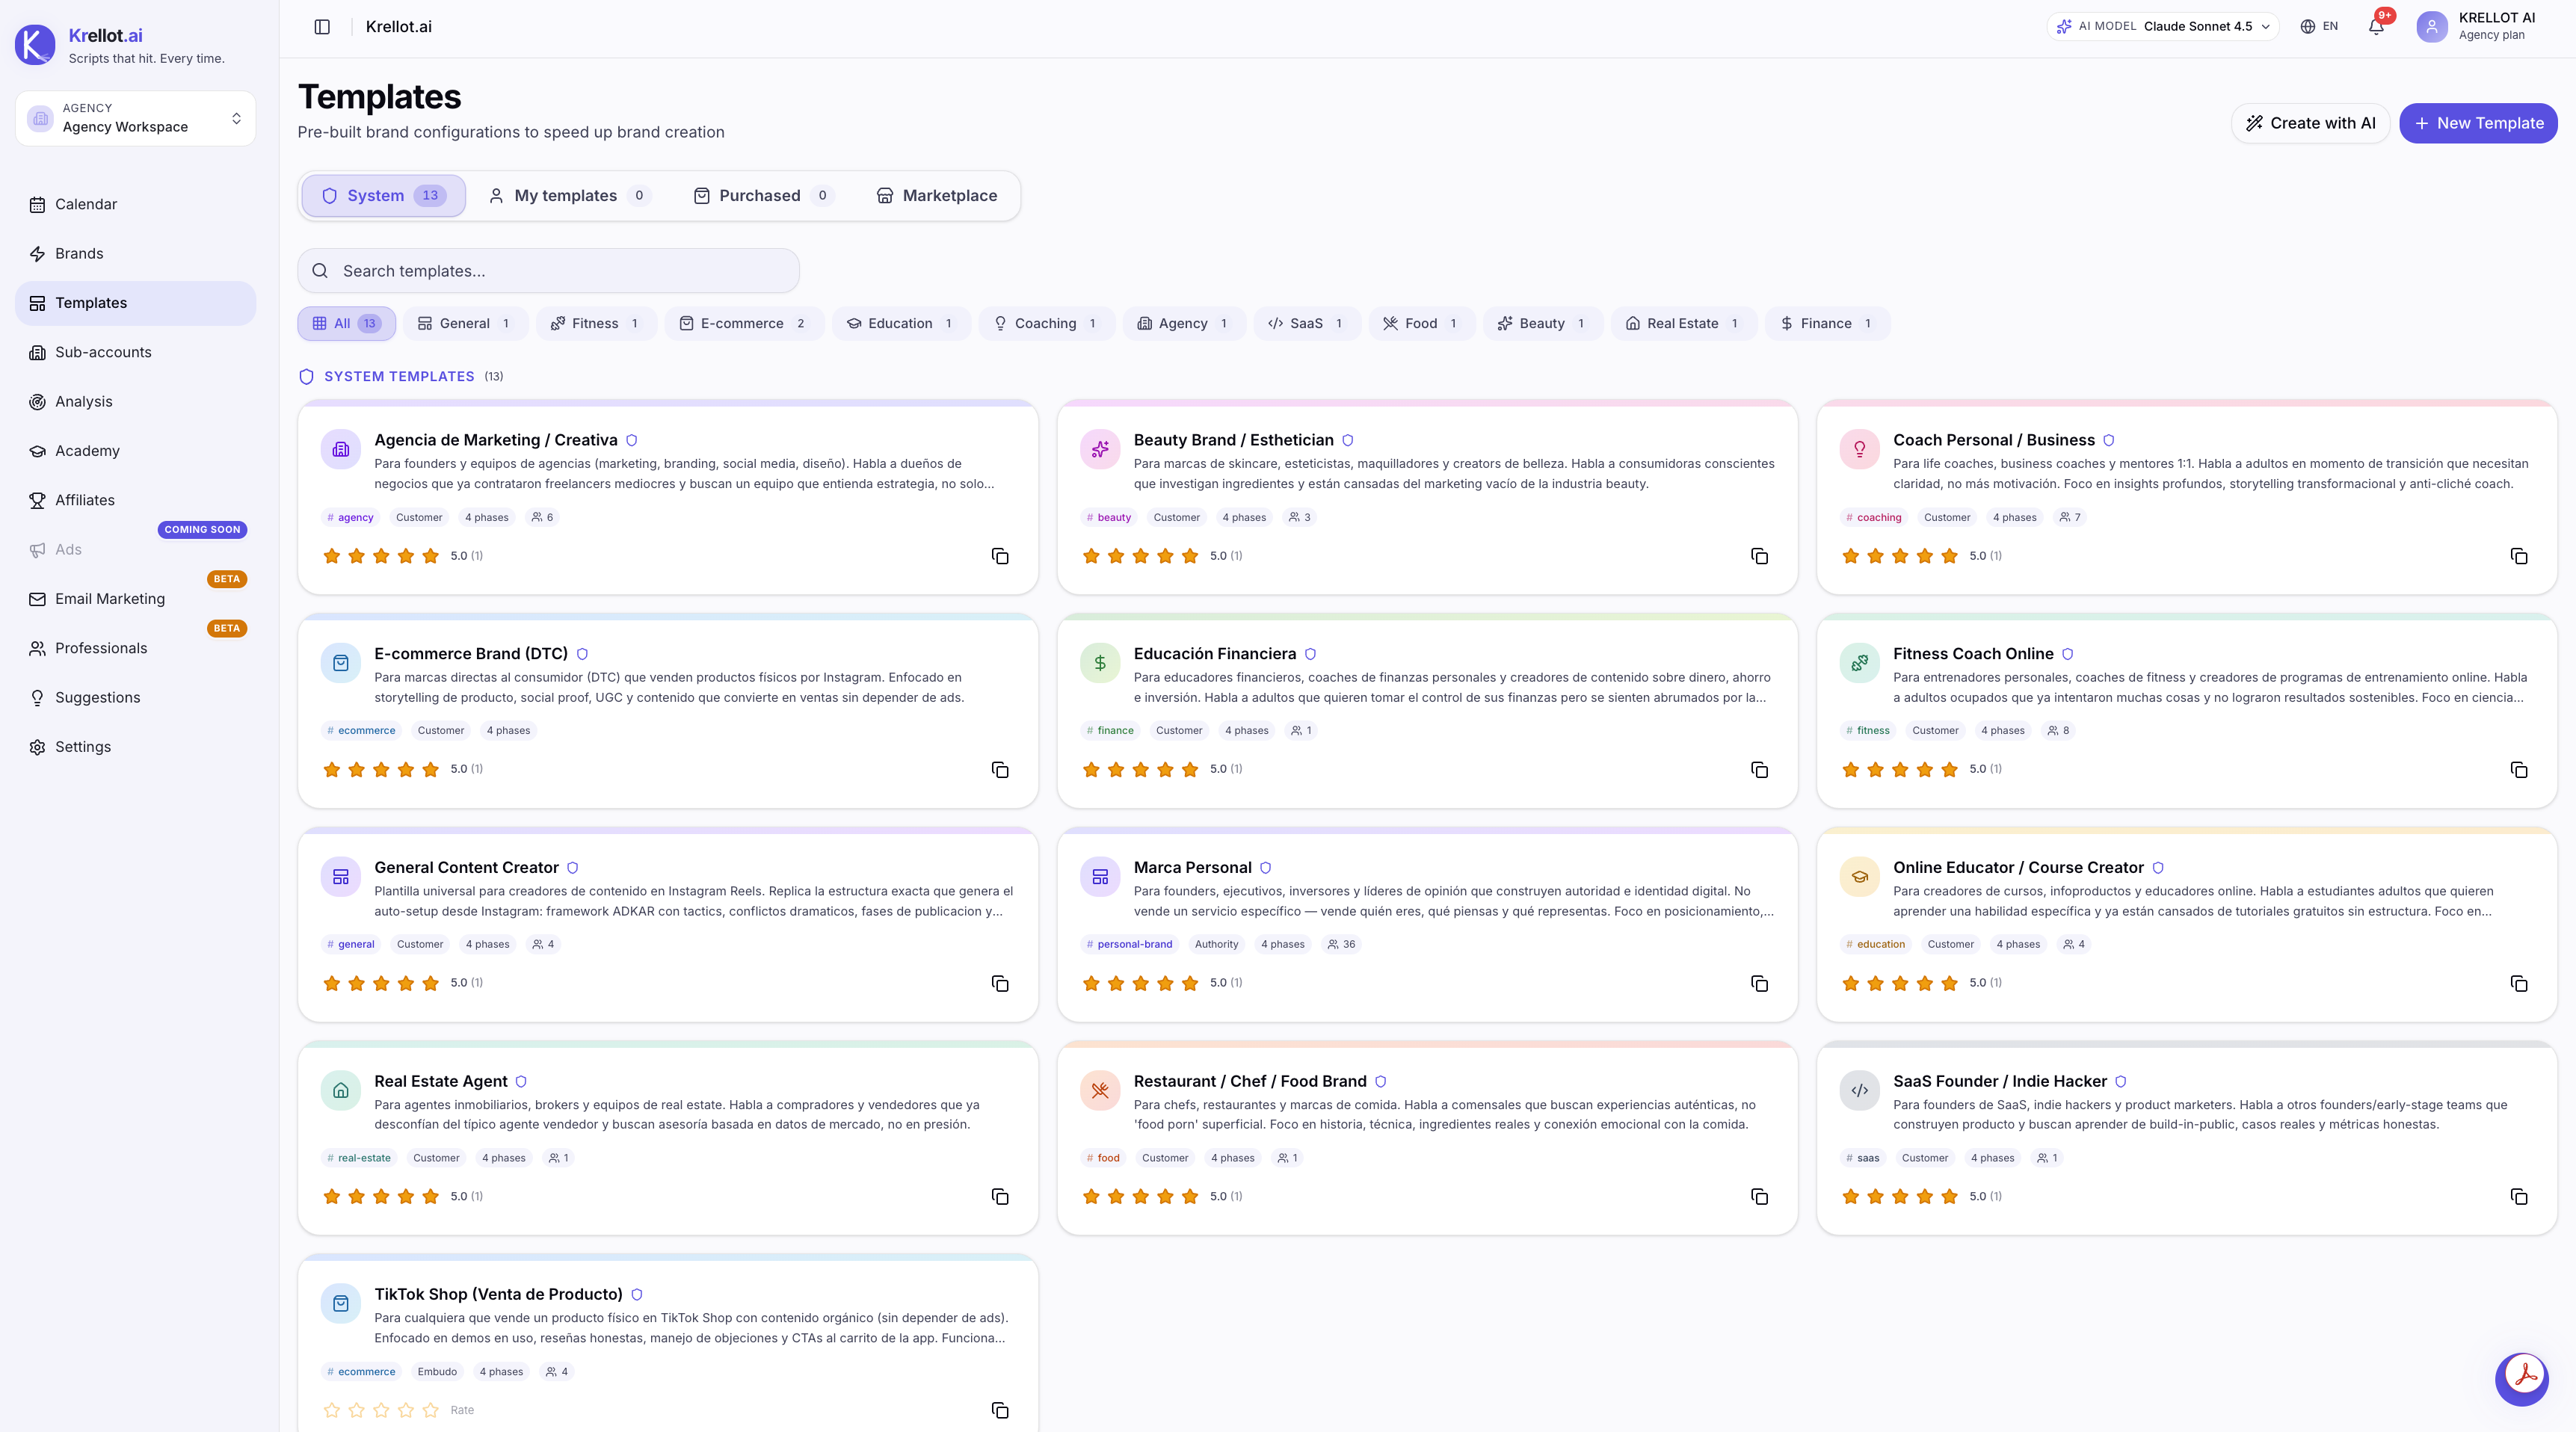Switch to the Purchased tab
Image resolution: width=2576 pixels, height=1432 pixels.
[x=763, y=196]
